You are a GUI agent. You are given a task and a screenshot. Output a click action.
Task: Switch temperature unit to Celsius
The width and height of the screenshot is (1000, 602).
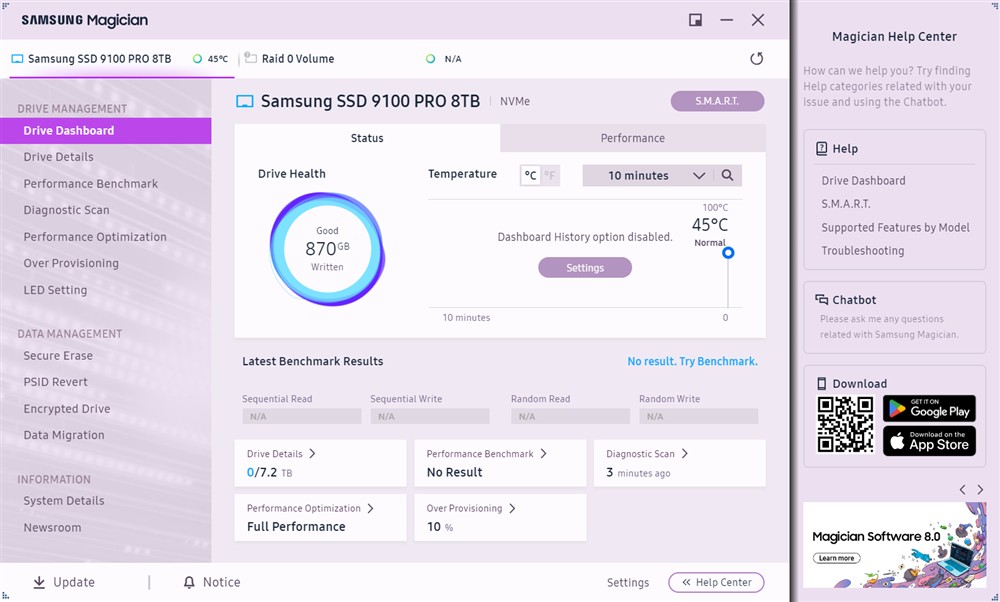point(530,176)
